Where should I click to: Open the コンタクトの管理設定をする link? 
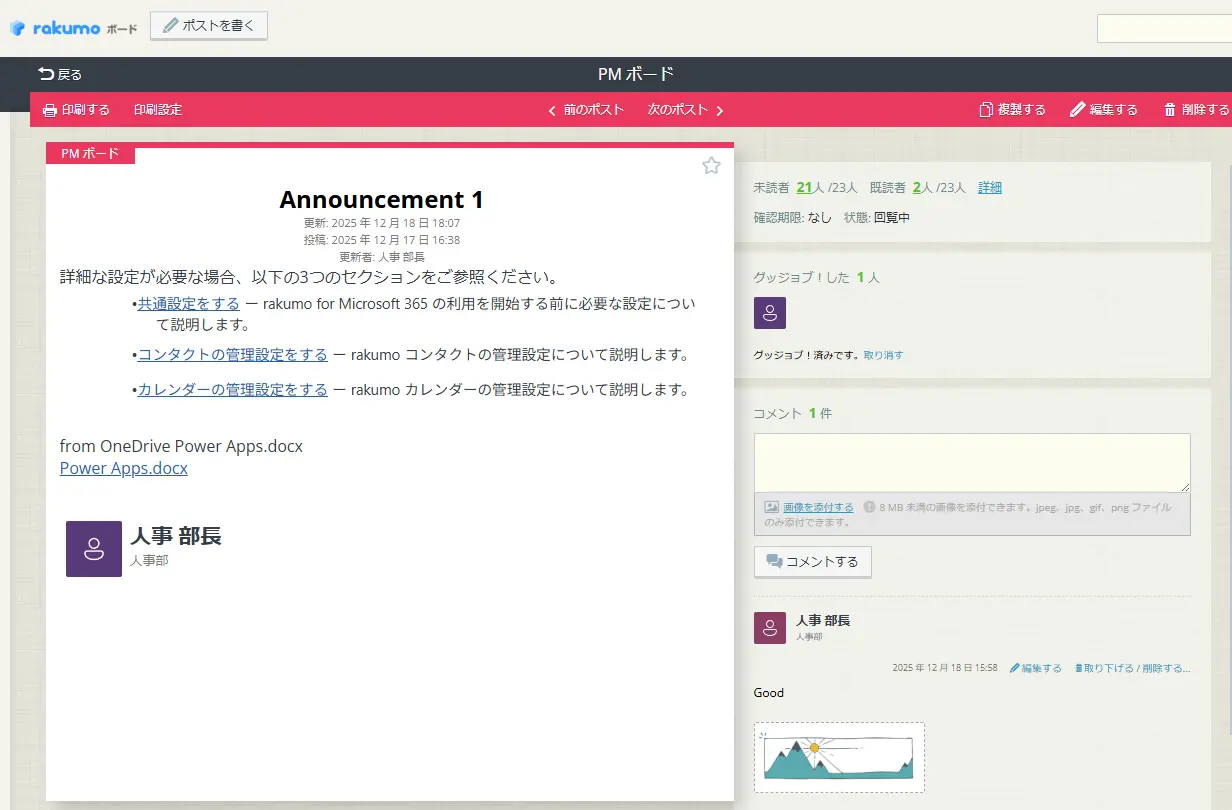pyautogui.click(x=233, y=354)
